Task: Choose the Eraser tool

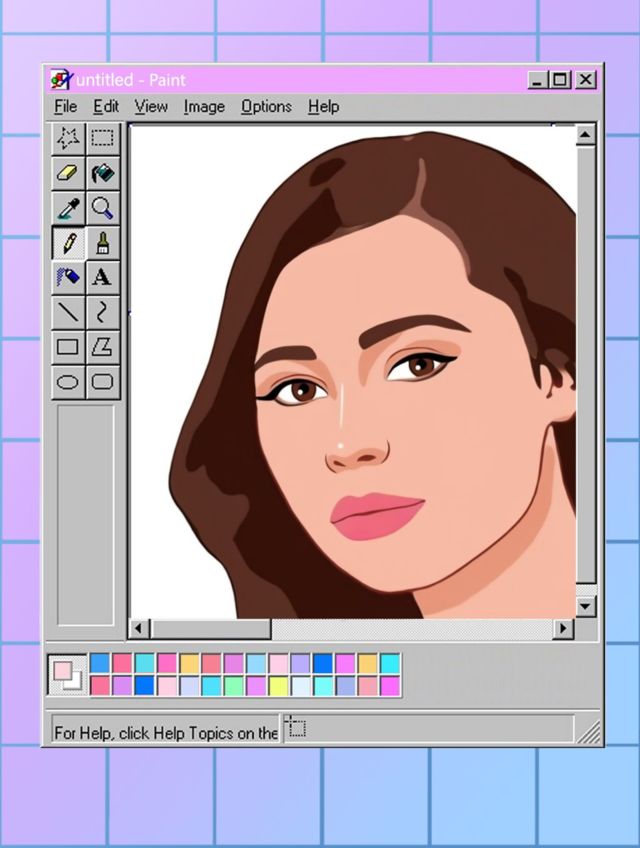Action: (68, 173)
